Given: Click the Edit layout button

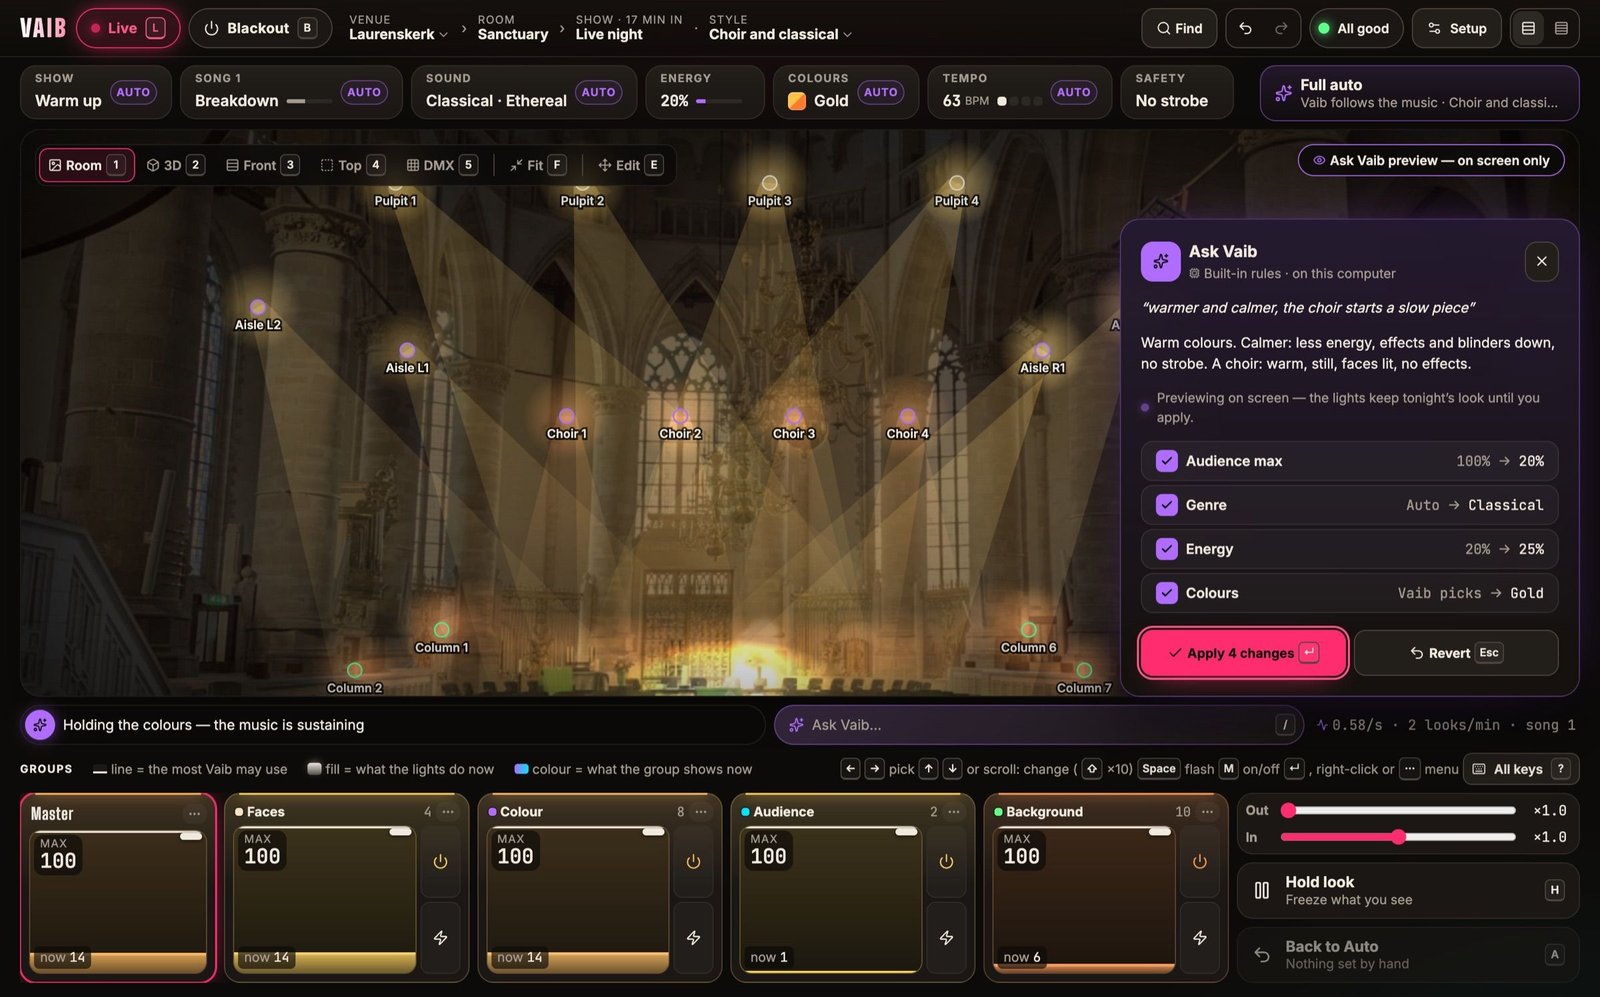Looking at the screenshot, I should 630,165.
